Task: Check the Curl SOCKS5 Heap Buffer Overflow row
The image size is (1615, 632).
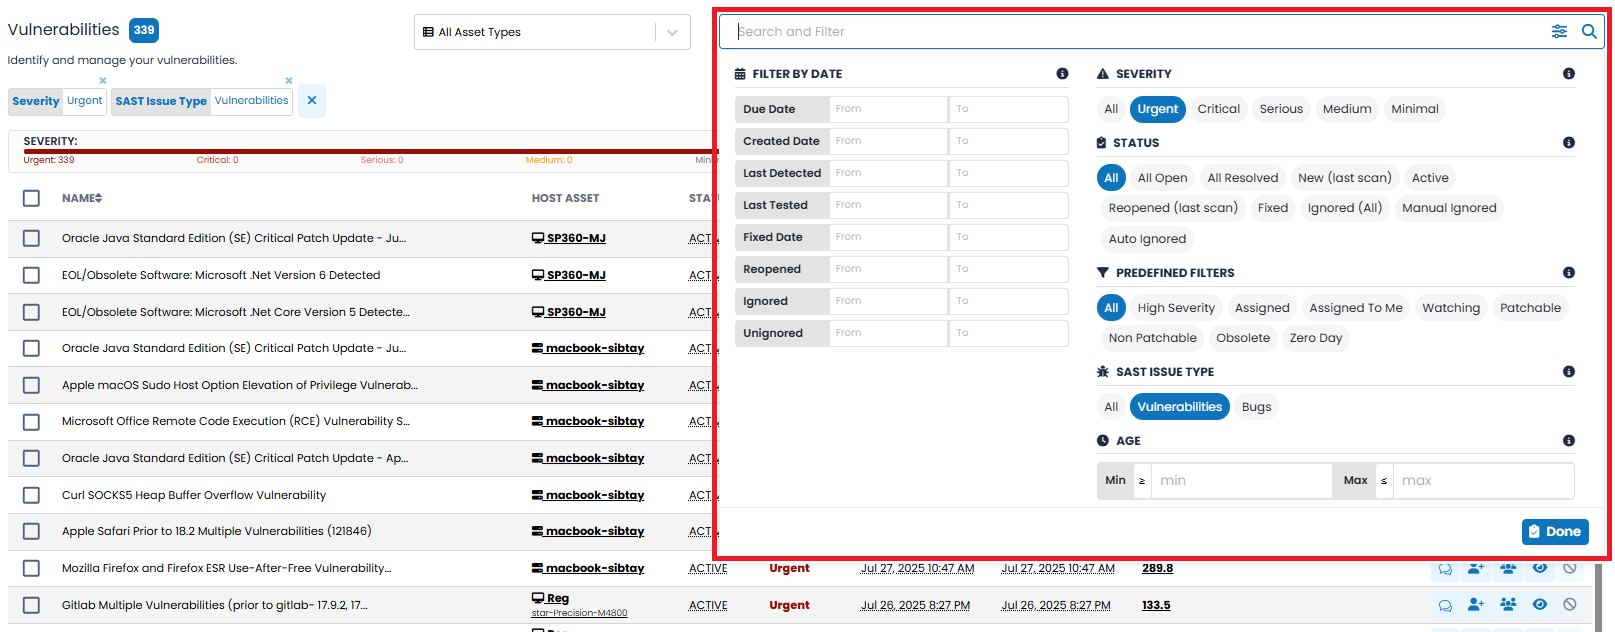Action: pos(31,495)
